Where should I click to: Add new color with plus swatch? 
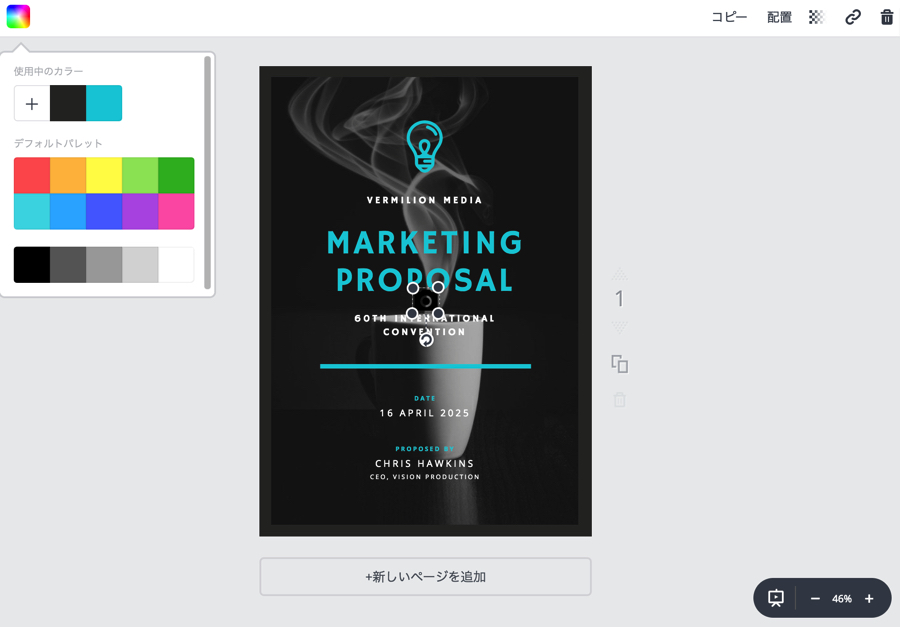click(x=32, y=103)
